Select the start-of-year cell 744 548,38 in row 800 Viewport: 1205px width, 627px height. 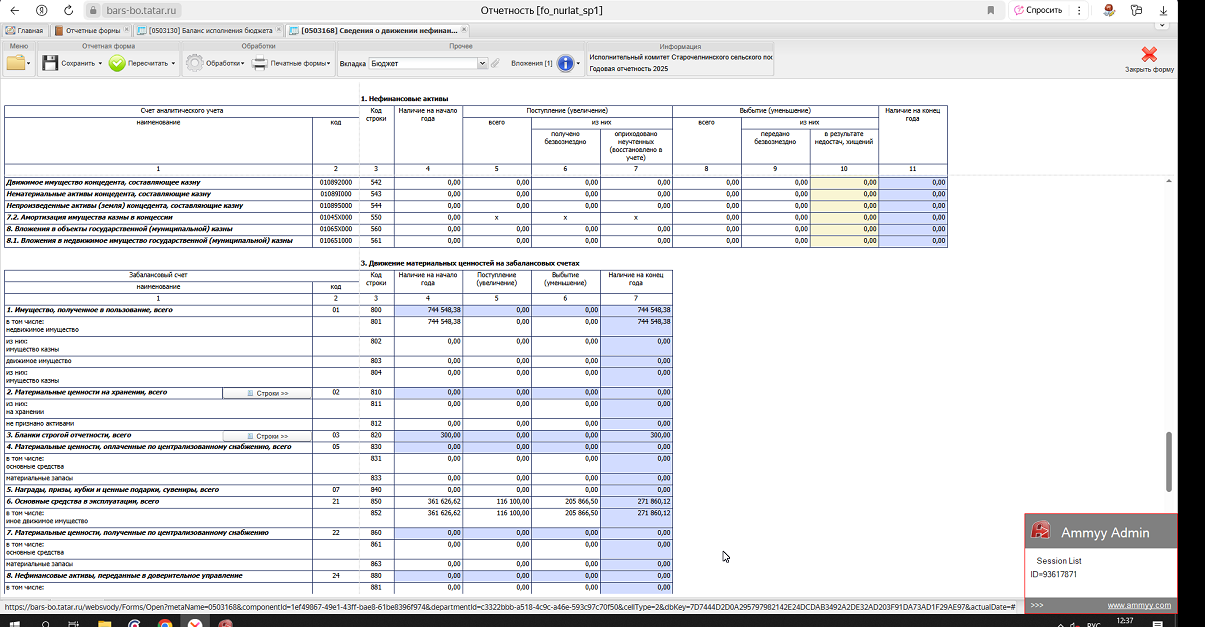coord(428,310)
